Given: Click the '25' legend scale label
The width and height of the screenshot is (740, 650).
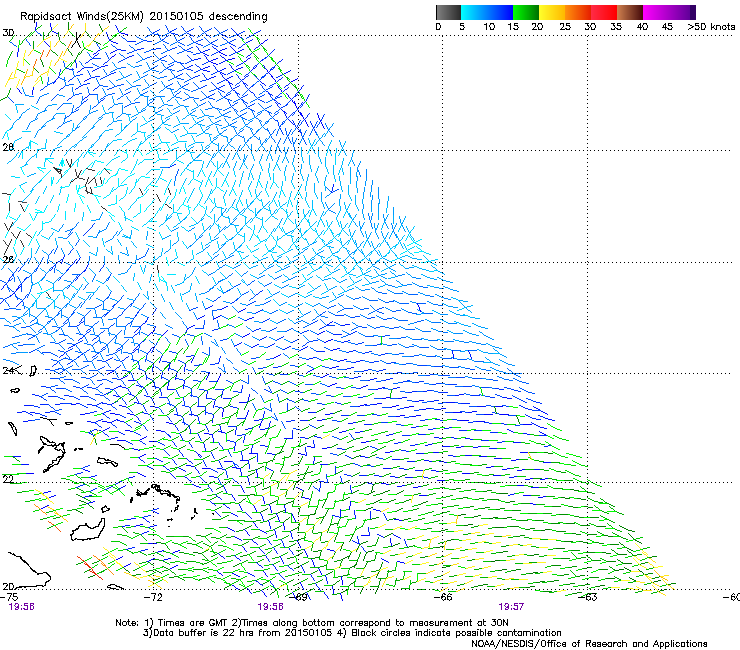Looking at the screenshot, I should pos(565,27).
